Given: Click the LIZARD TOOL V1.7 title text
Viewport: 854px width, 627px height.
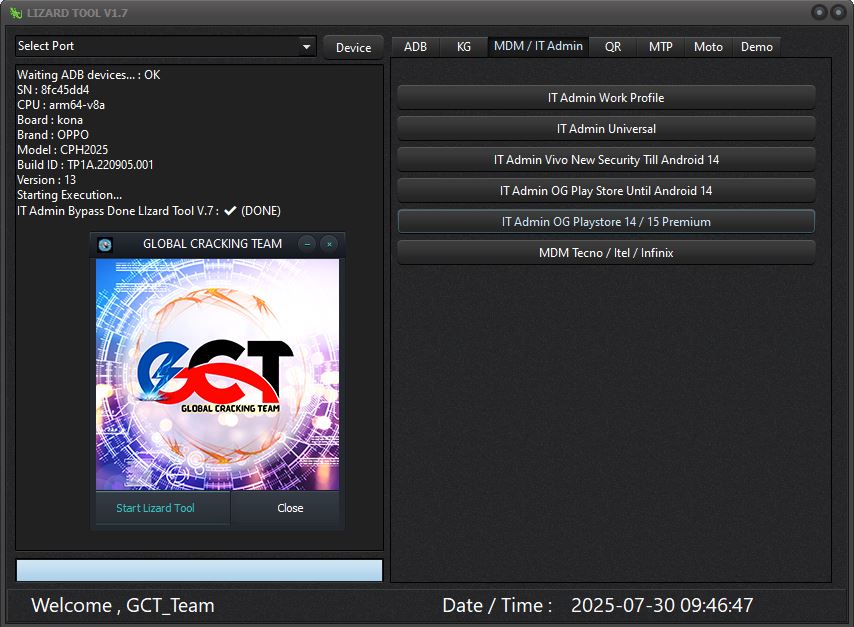Looking at the screenshot, I should [x=77, y=13].
